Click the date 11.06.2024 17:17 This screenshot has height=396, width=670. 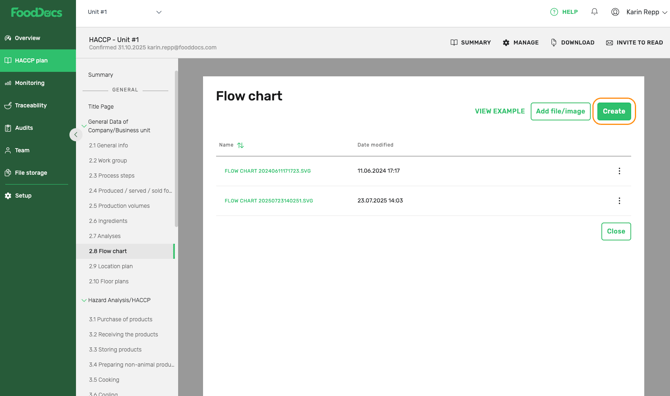pyautogui.click(x=379, y=171)
